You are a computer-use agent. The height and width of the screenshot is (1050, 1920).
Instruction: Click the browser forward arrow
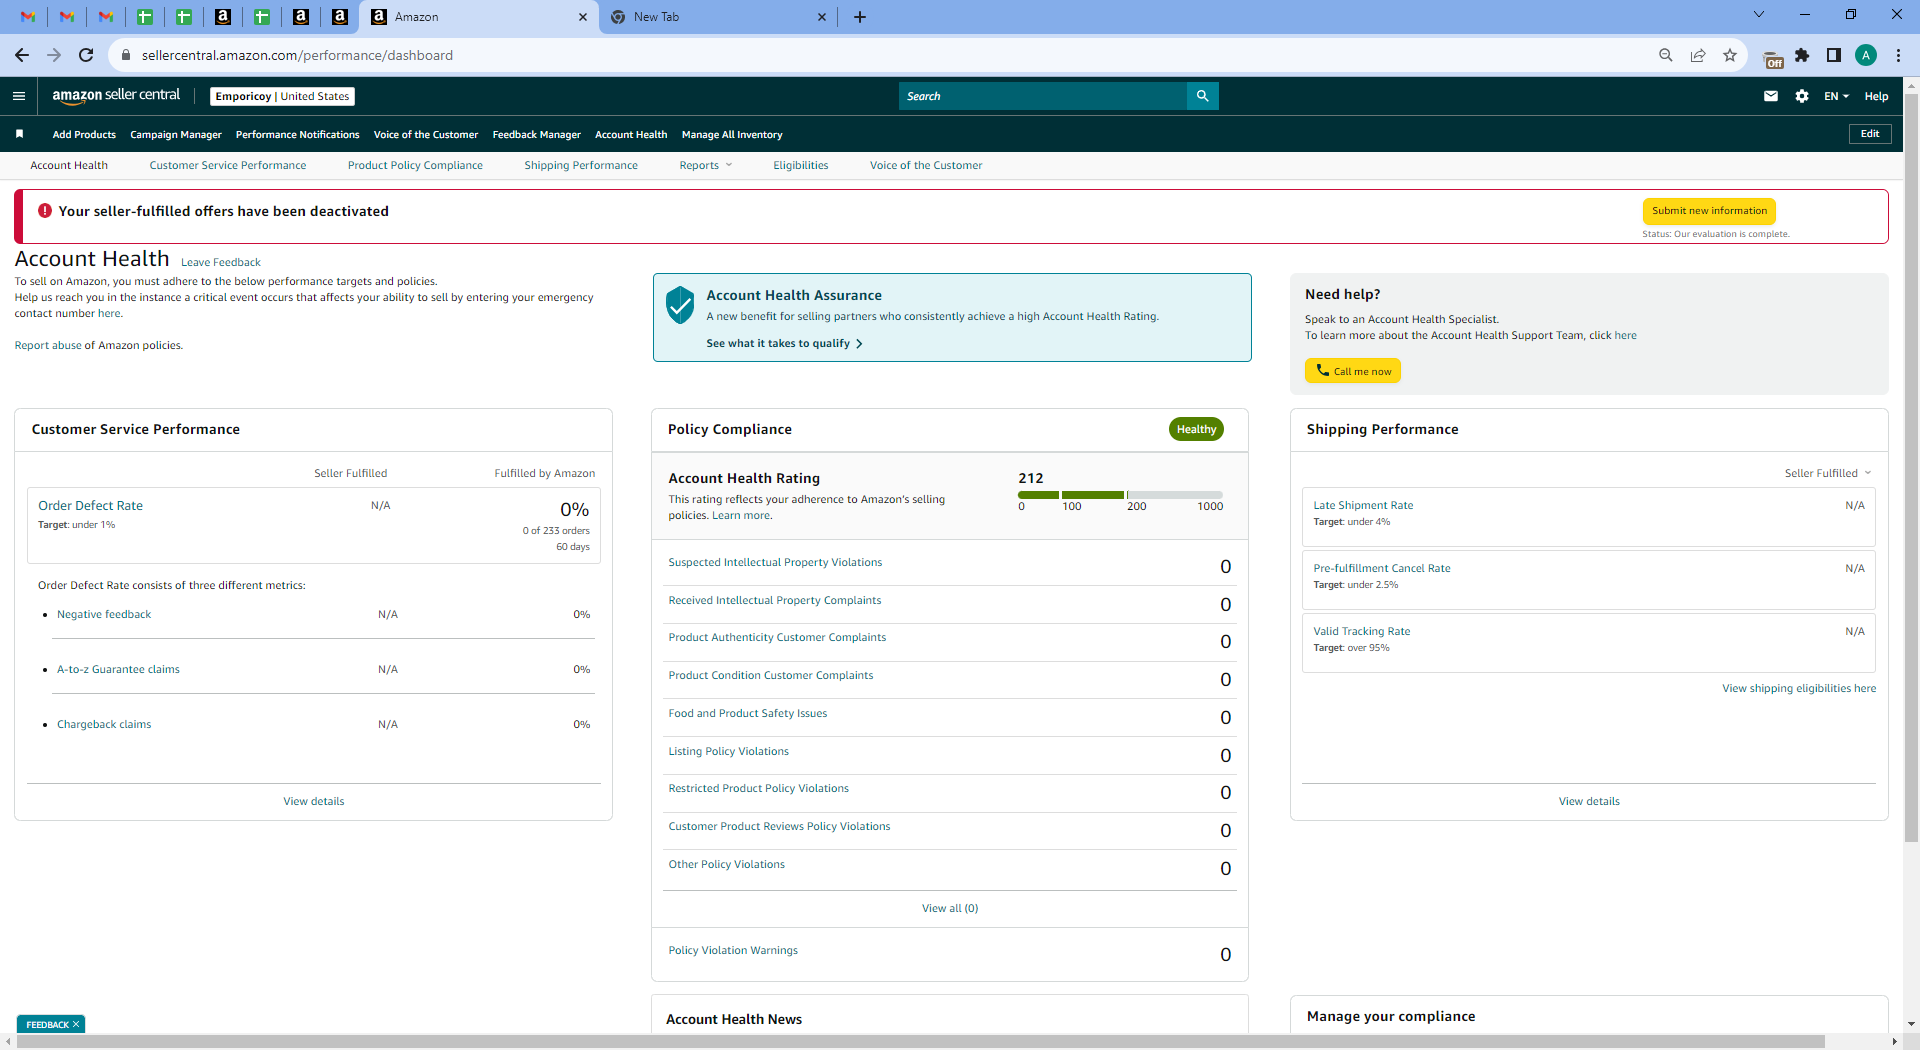[x=54, y=55]
